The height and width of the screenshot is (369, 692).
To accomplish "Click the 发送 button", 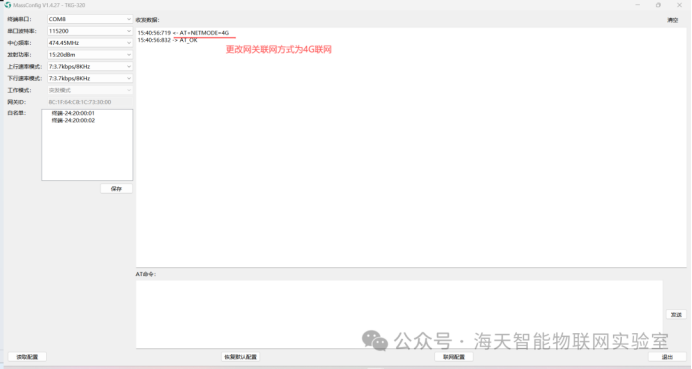I will [676, 315].
